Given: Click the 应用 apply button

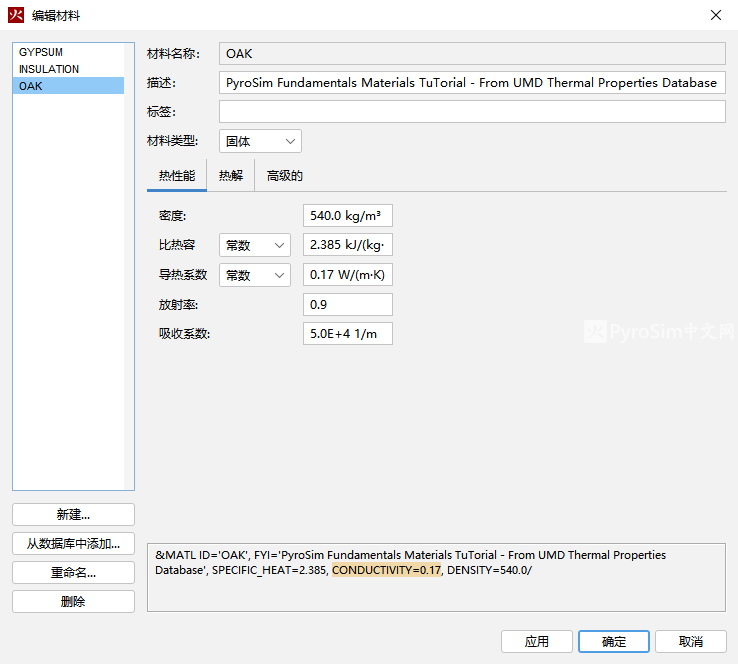Looking at the screenshot, I should [x=537, y=641].
